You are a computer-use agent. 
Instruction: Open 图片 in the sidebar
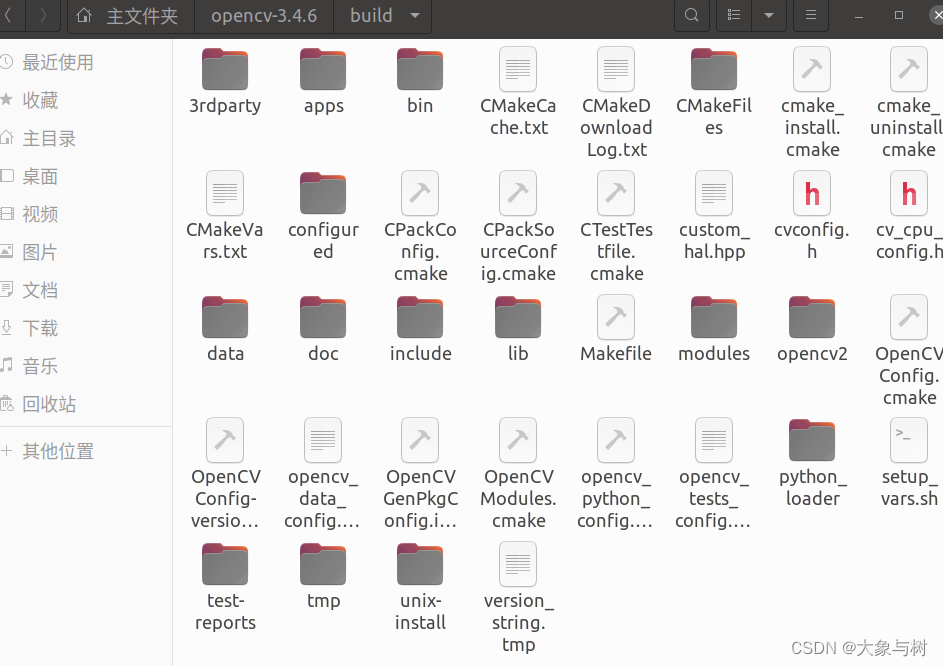[86, 252]
